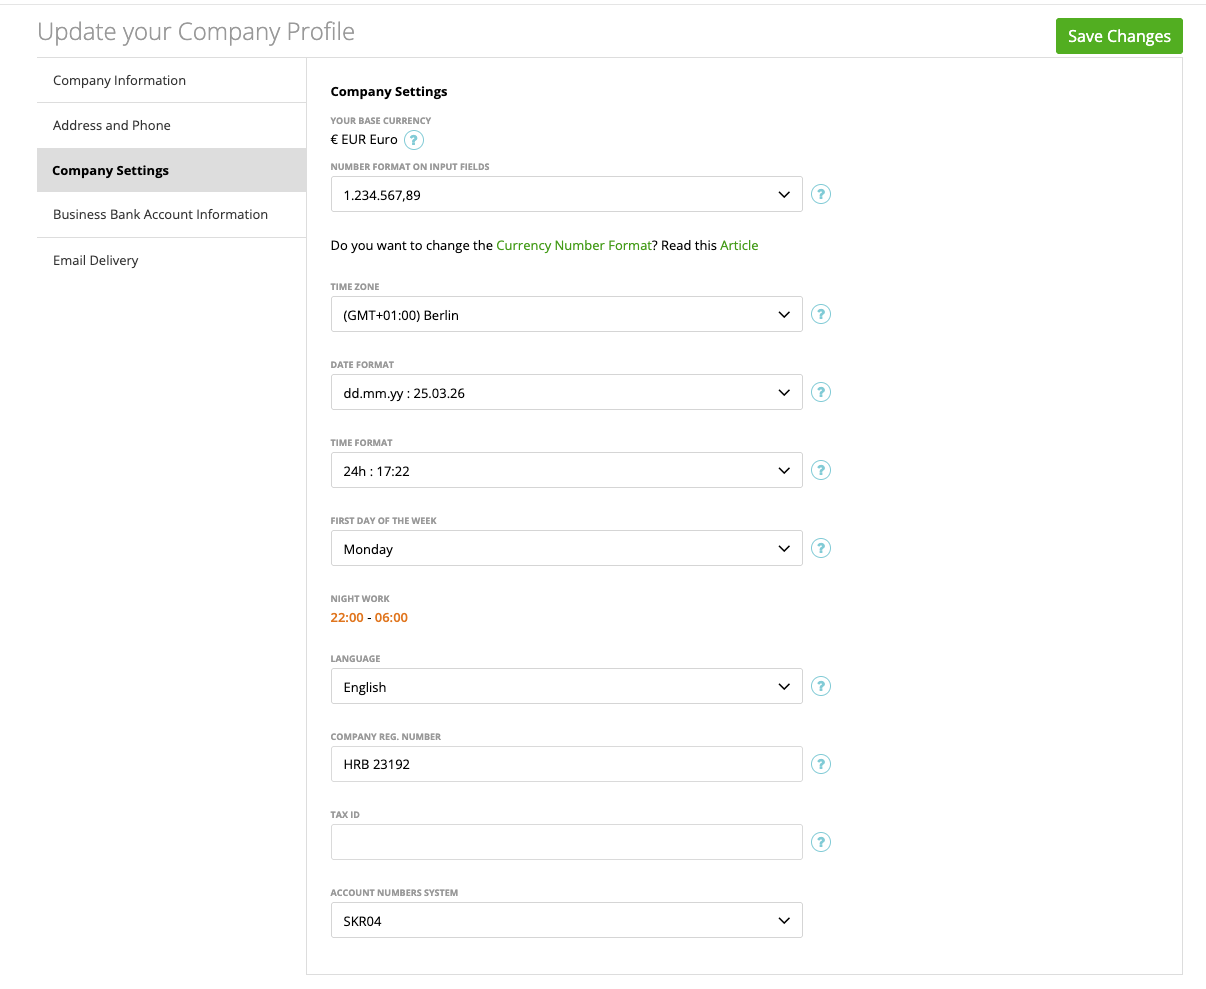1206x989 pixels.
Task: Open help tooltip for Time Zone
Action: pyautogui.click(x=820, y=314)
